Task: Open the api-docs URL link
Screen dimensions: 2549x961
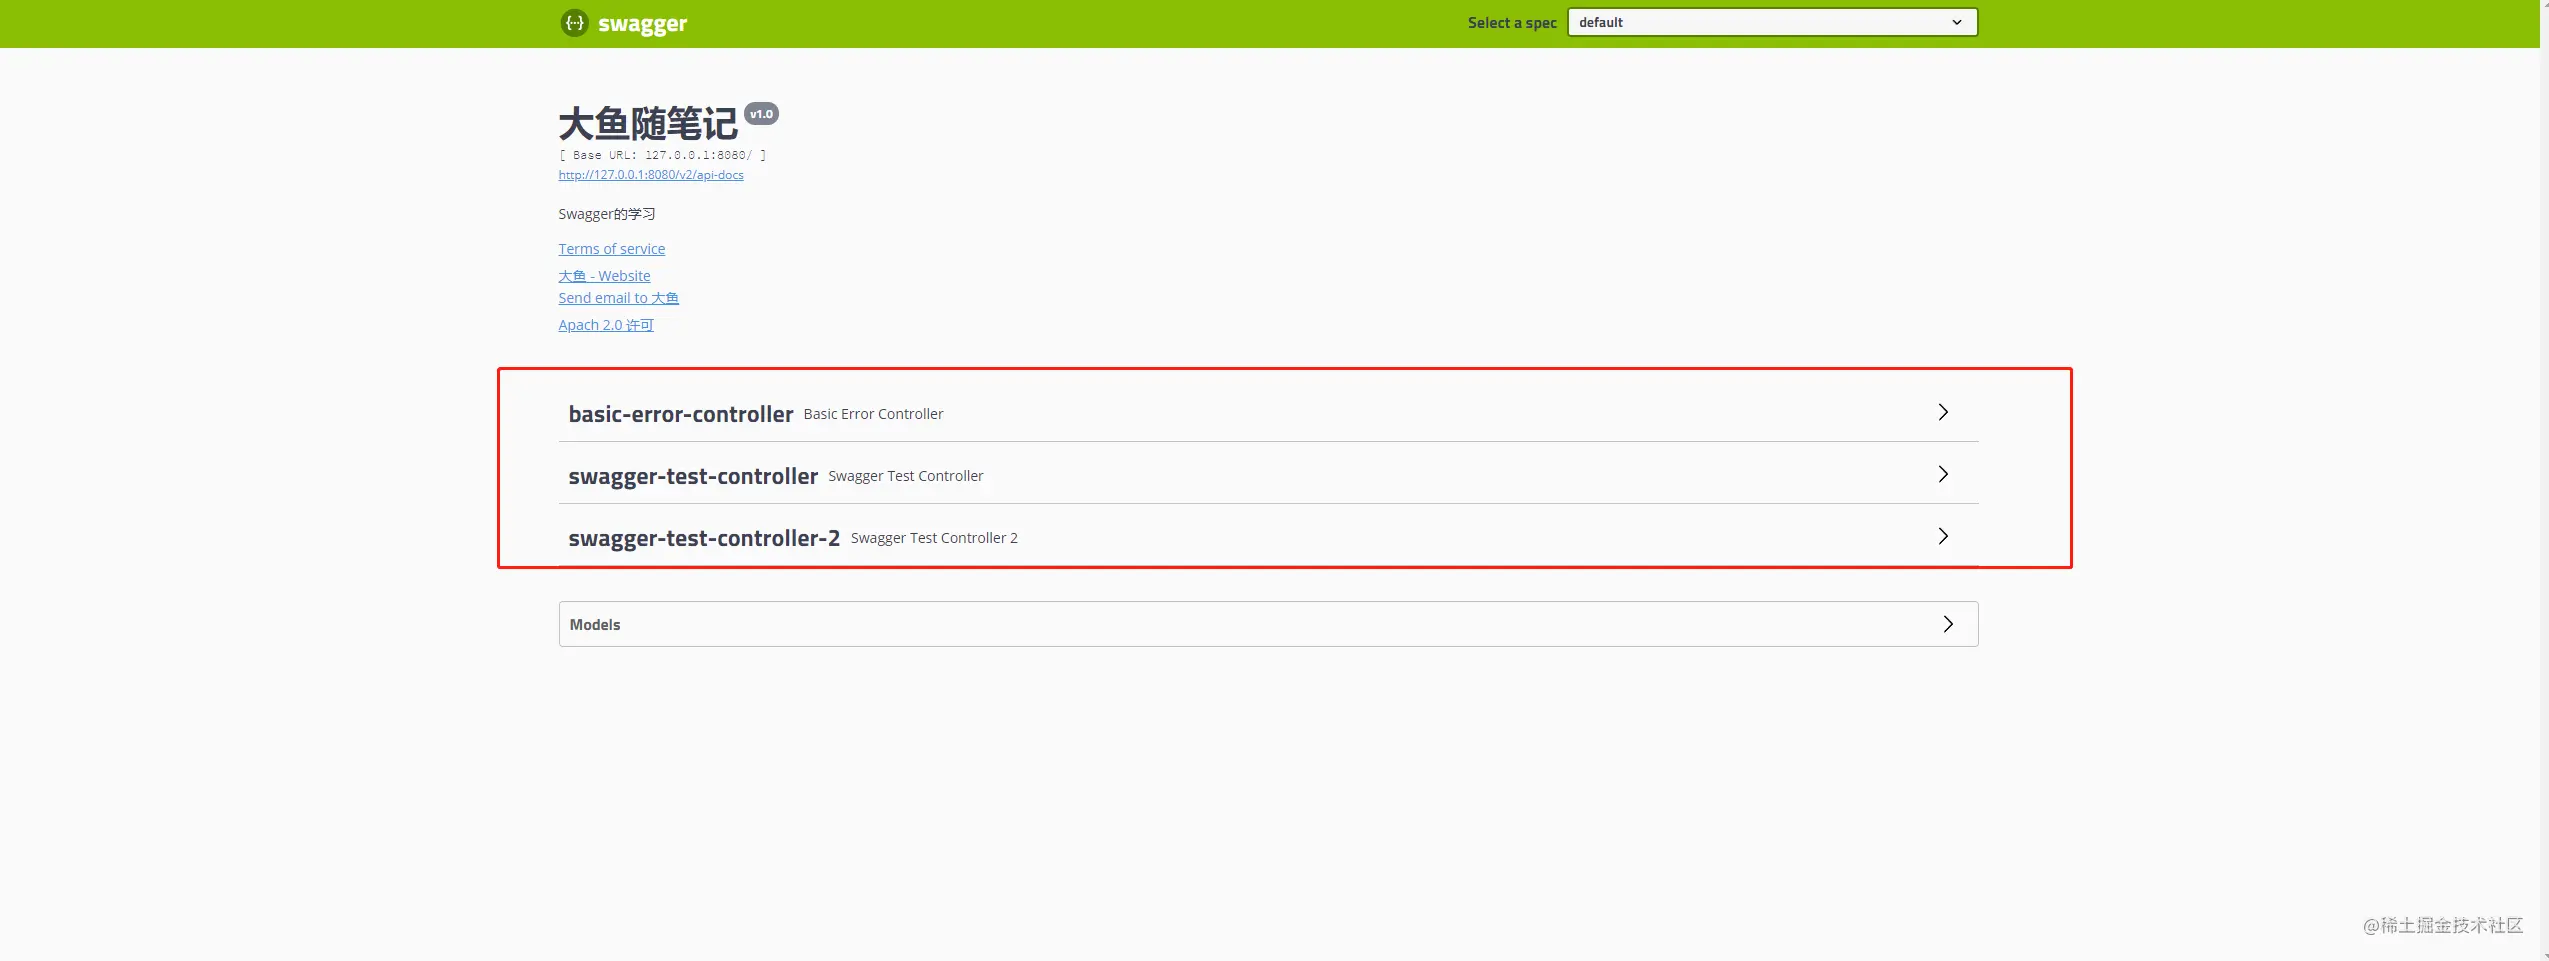Action: pyautogui.click(x=651, y=175)
